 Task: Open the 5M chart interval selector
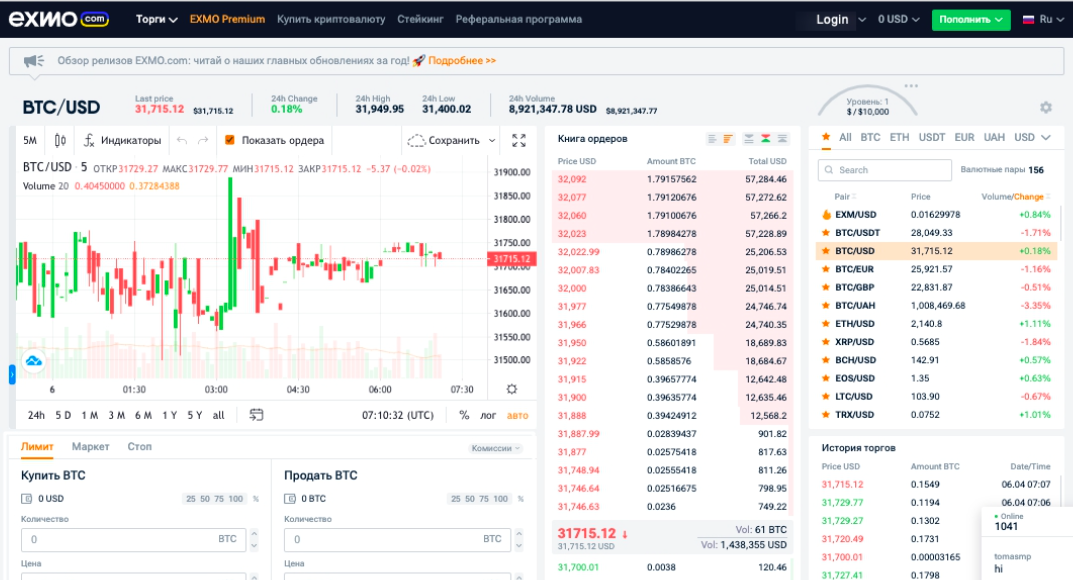[30, 140]
